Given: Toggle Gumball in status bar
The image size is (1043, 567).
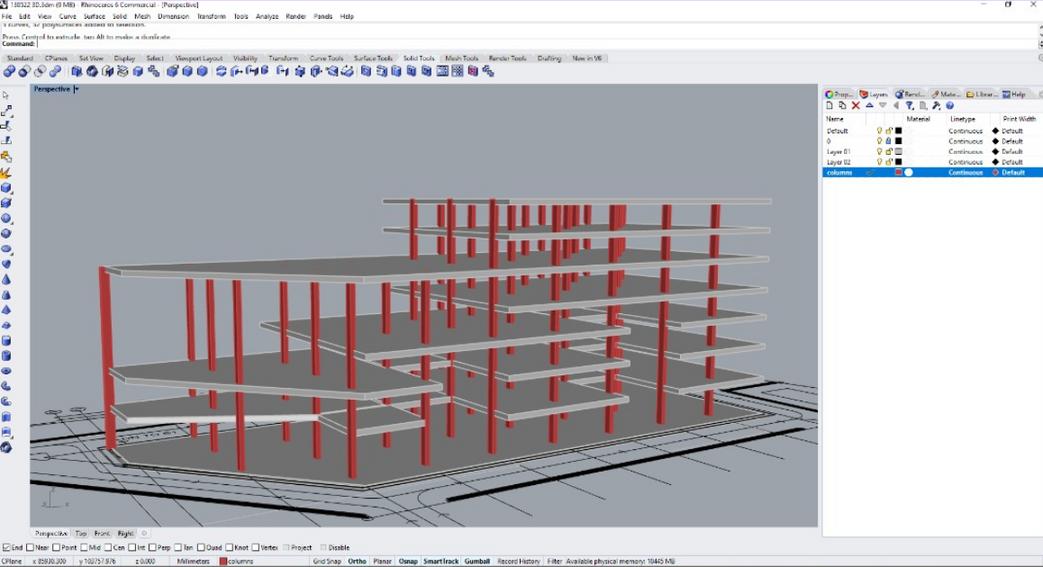Looking at the screenshot, I should tap(477, 562).
